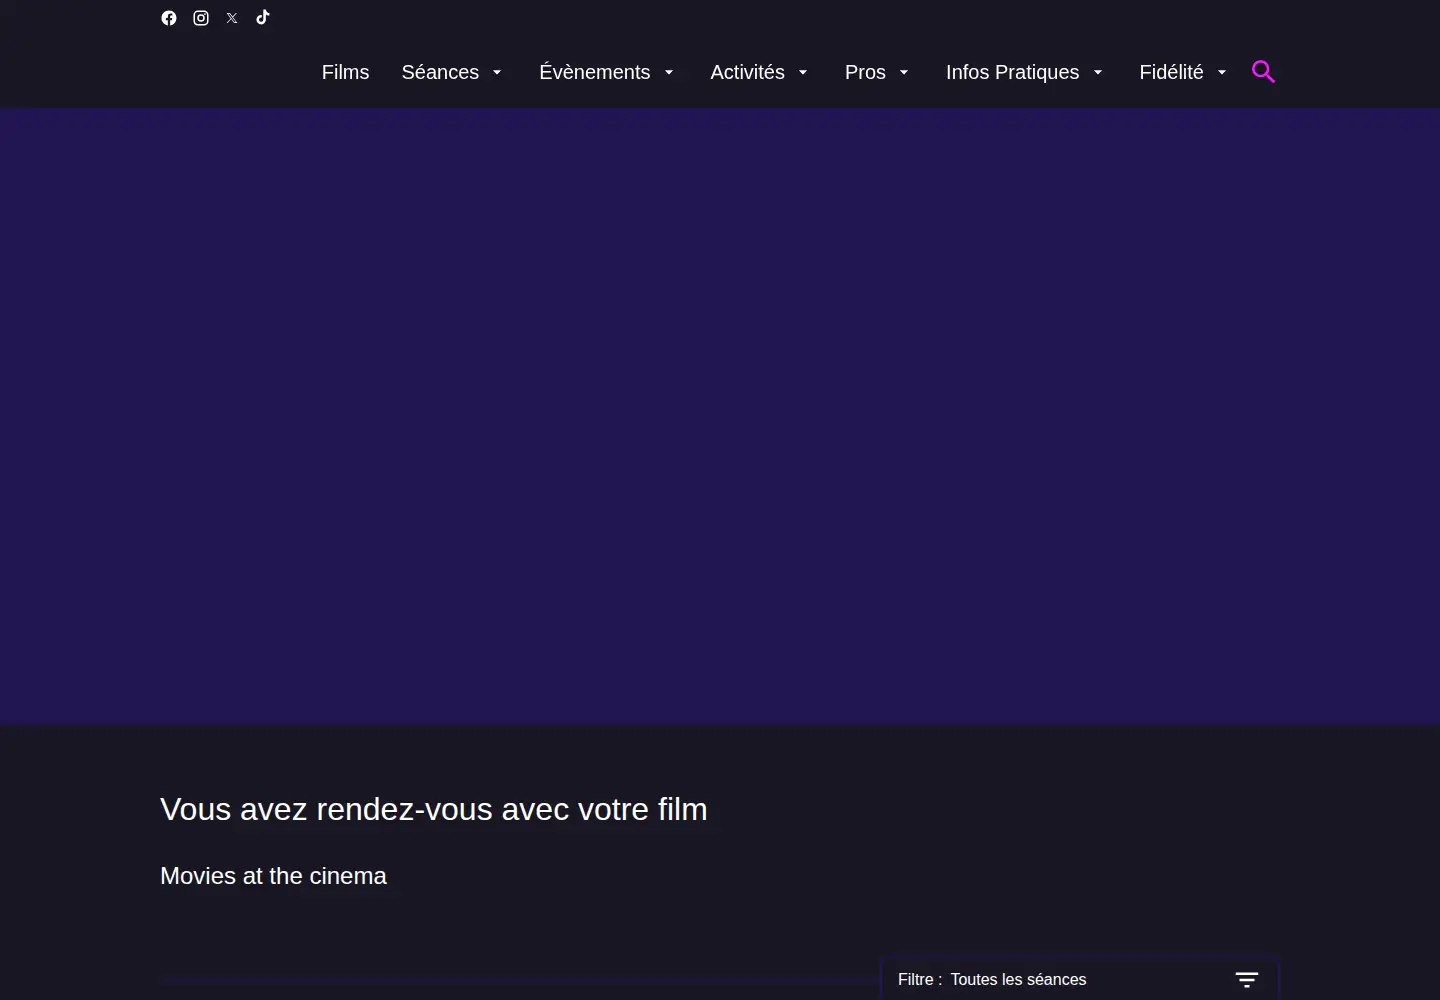Open the Instagram social link

[201, 18]
